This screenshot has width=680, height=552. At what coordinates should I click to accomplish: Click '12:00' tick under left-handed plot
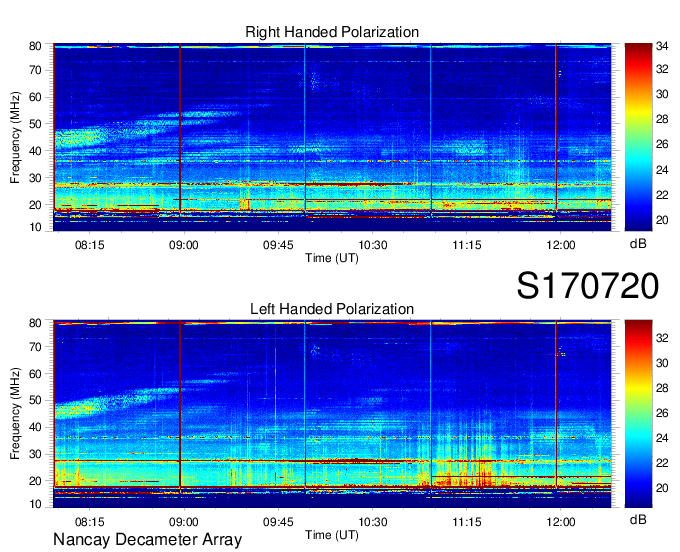[x=561, y=522]
